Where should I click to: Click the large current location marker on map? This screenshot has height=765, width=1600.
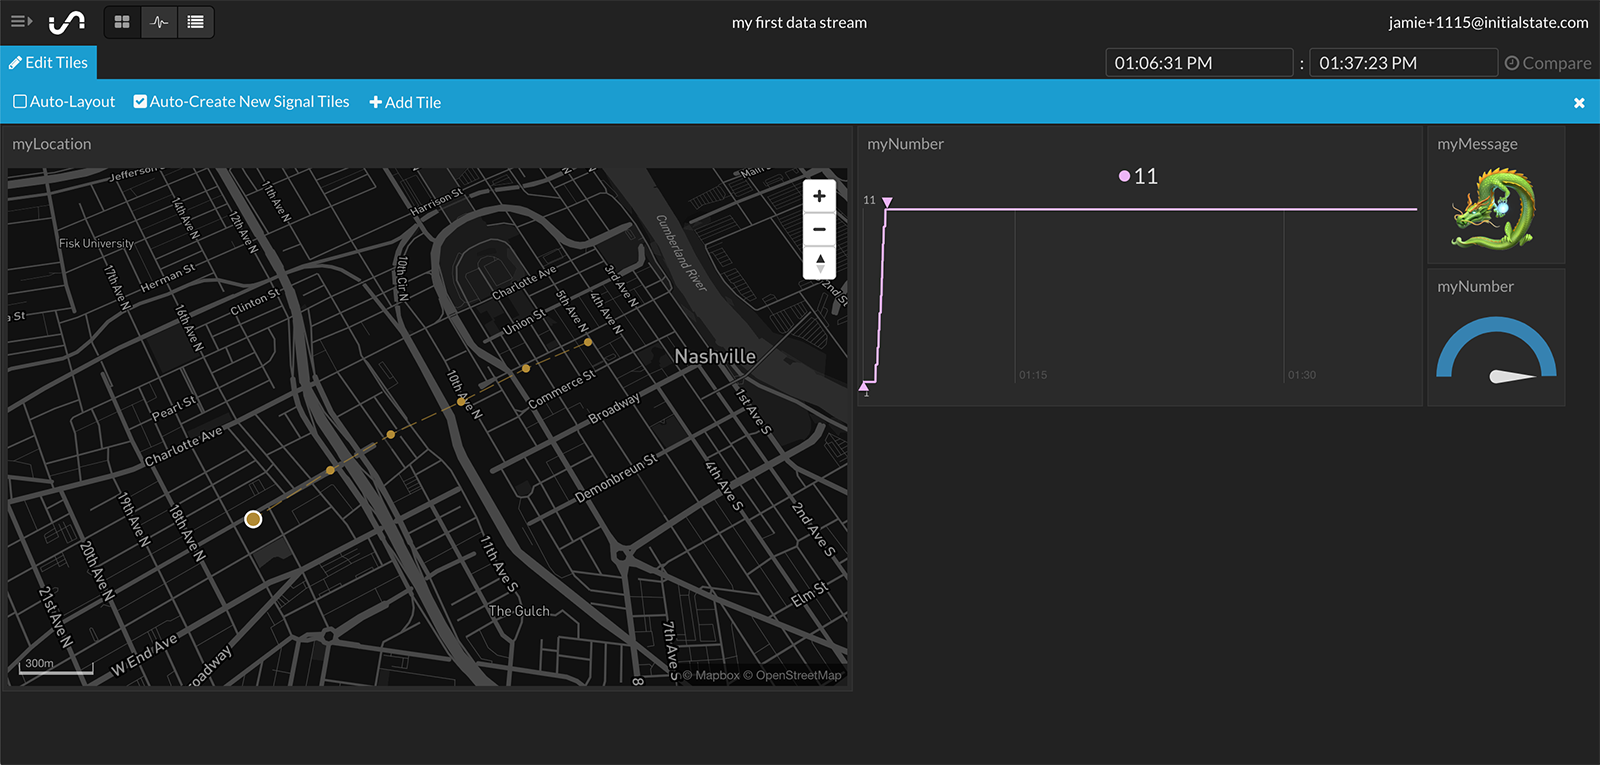253,519
